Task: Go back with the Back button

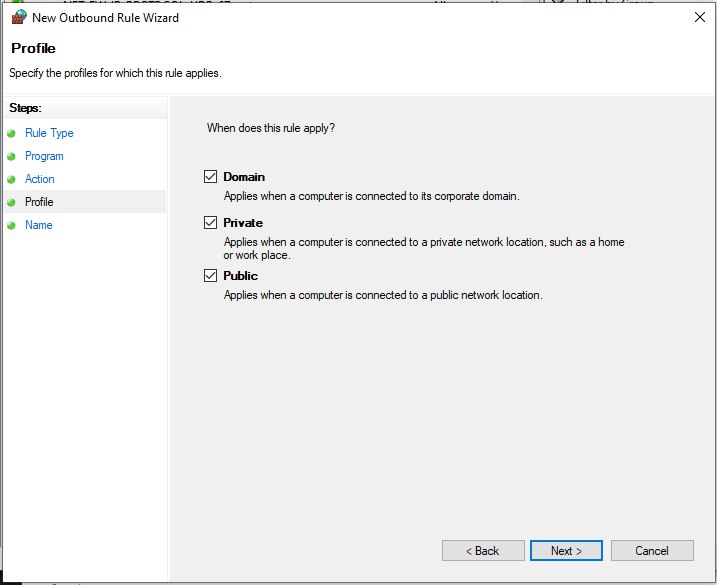Action: point(483,551)
